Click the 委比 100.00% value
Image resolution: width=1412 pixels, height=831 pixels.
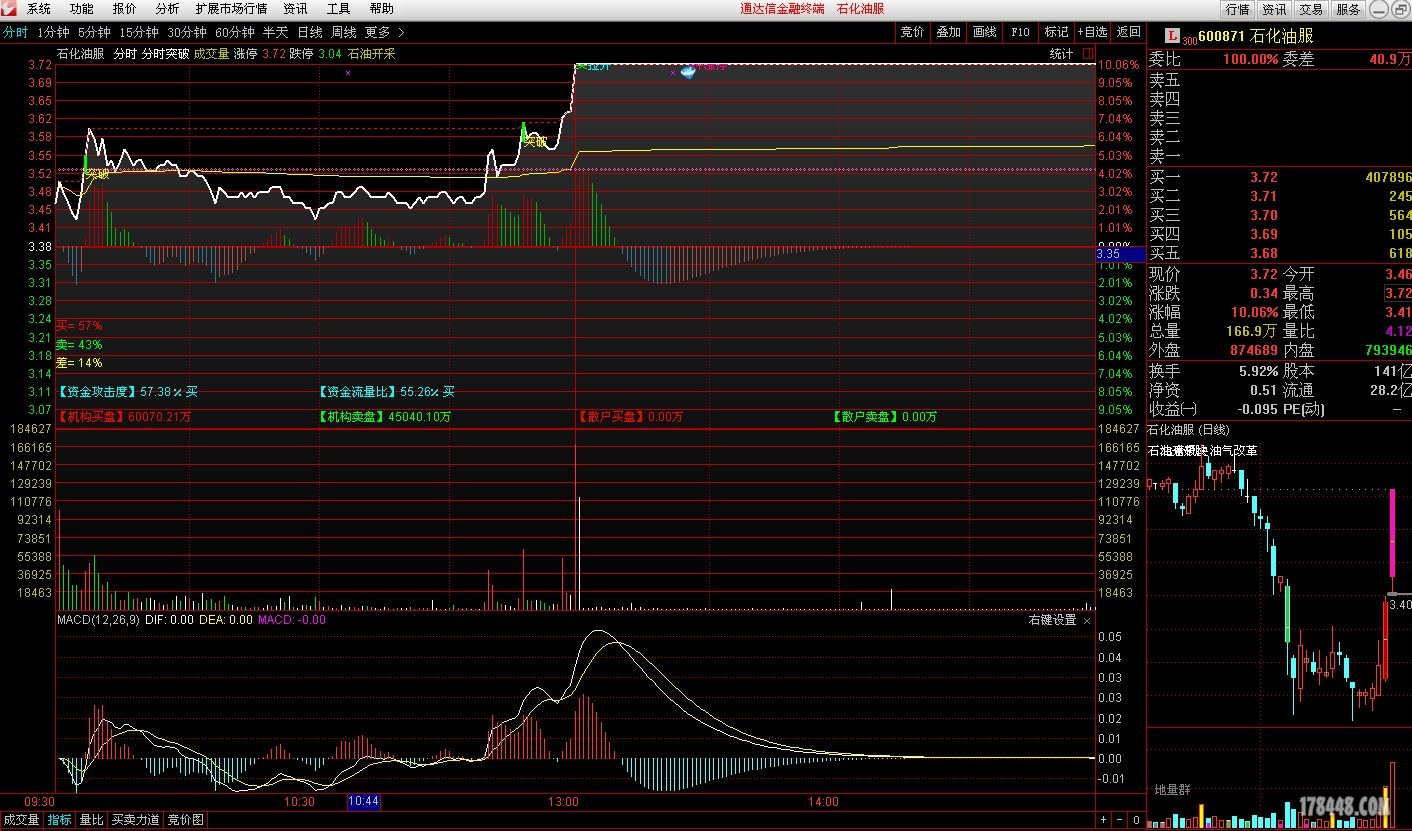pyautogui.click(x=1250, y=59)
